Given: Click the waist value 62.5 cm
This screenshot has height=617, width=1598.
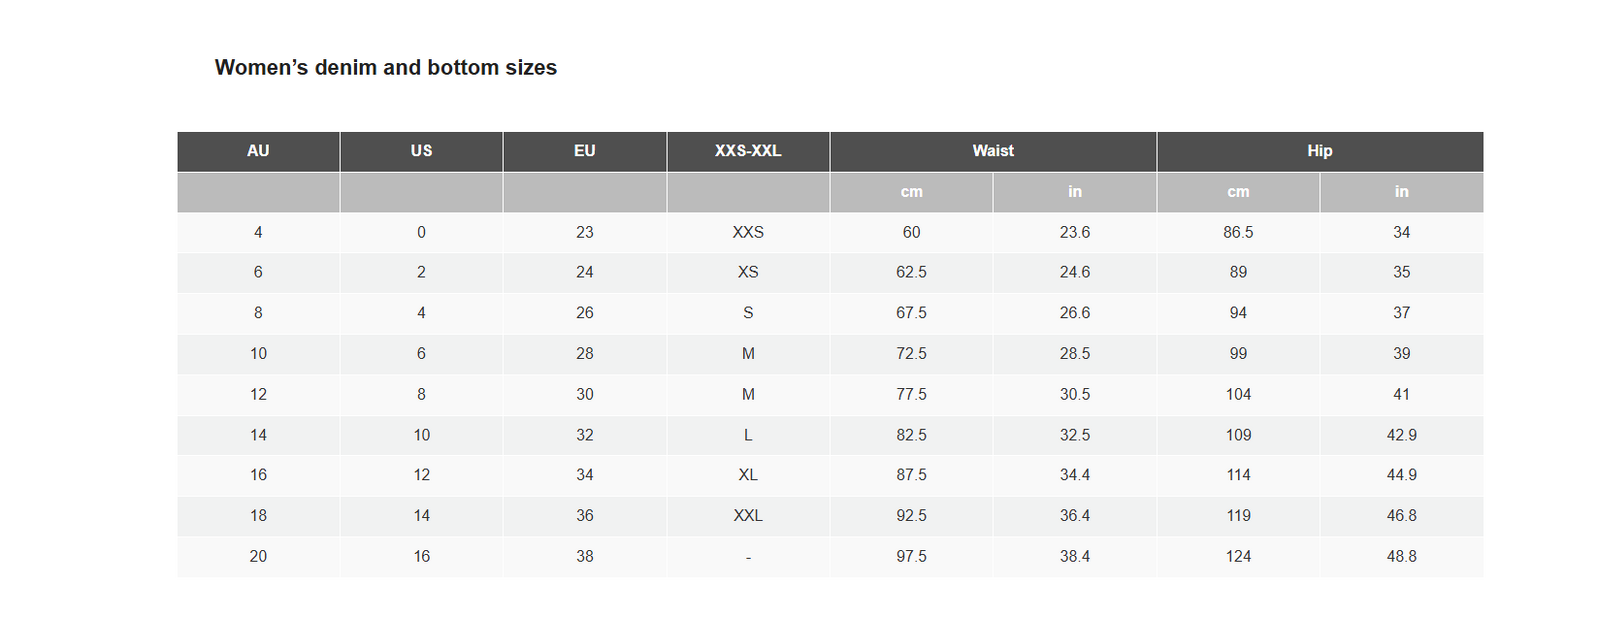Looking at the screenshot, I should tap(911, 272).
